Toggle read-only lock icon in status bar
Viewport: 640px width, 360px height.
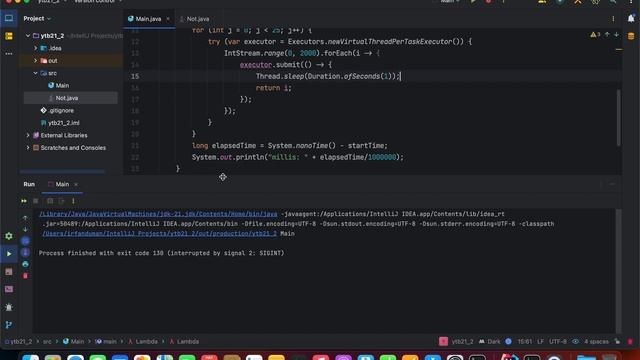point(617,342)
